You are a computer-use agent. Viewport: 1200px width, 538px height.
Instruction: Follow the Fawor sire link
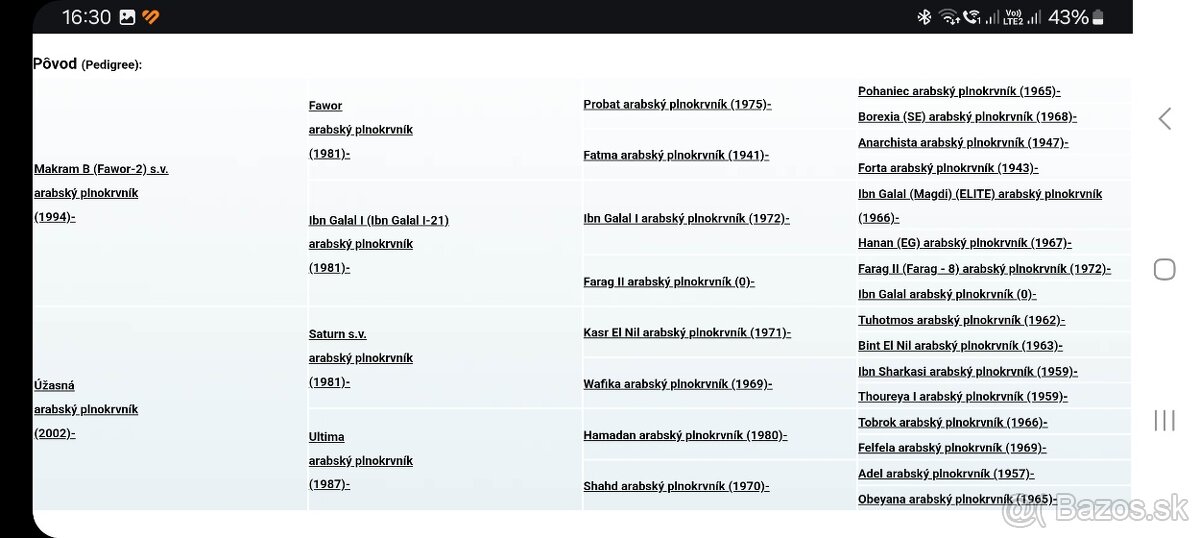[x=325, y=105]
